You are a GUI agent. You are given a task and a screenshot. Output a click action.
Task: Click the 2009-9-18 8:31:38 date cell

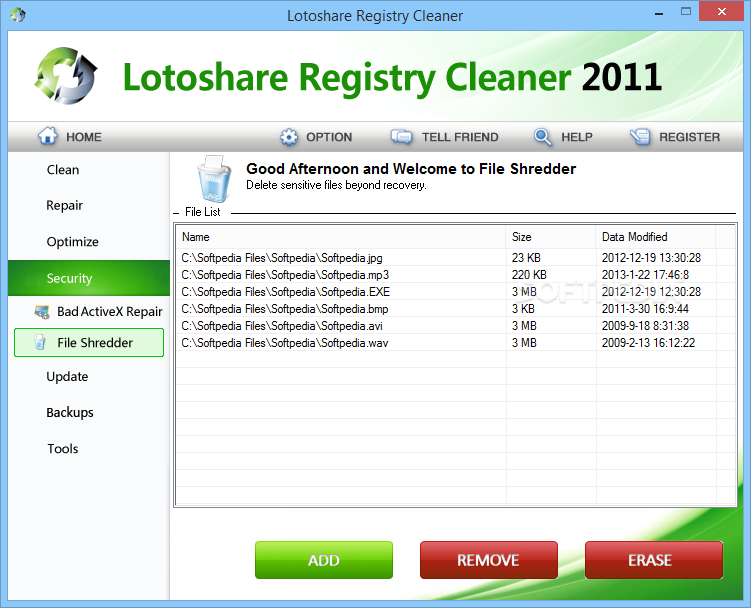(645, 326)
